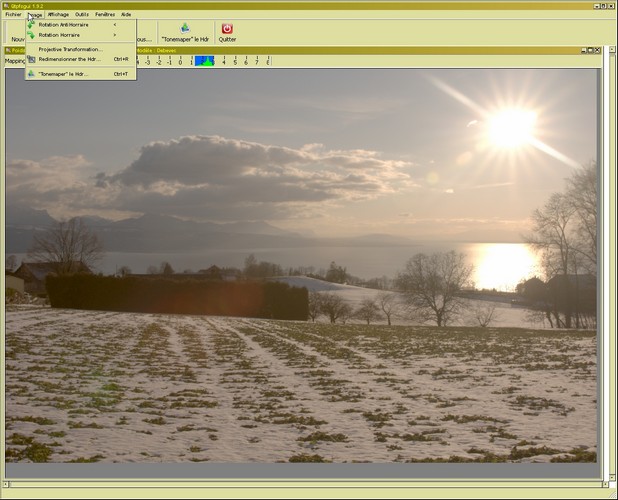Show the Aide help menu
This screenshot has height=500, width=618.
coord(126,15)
